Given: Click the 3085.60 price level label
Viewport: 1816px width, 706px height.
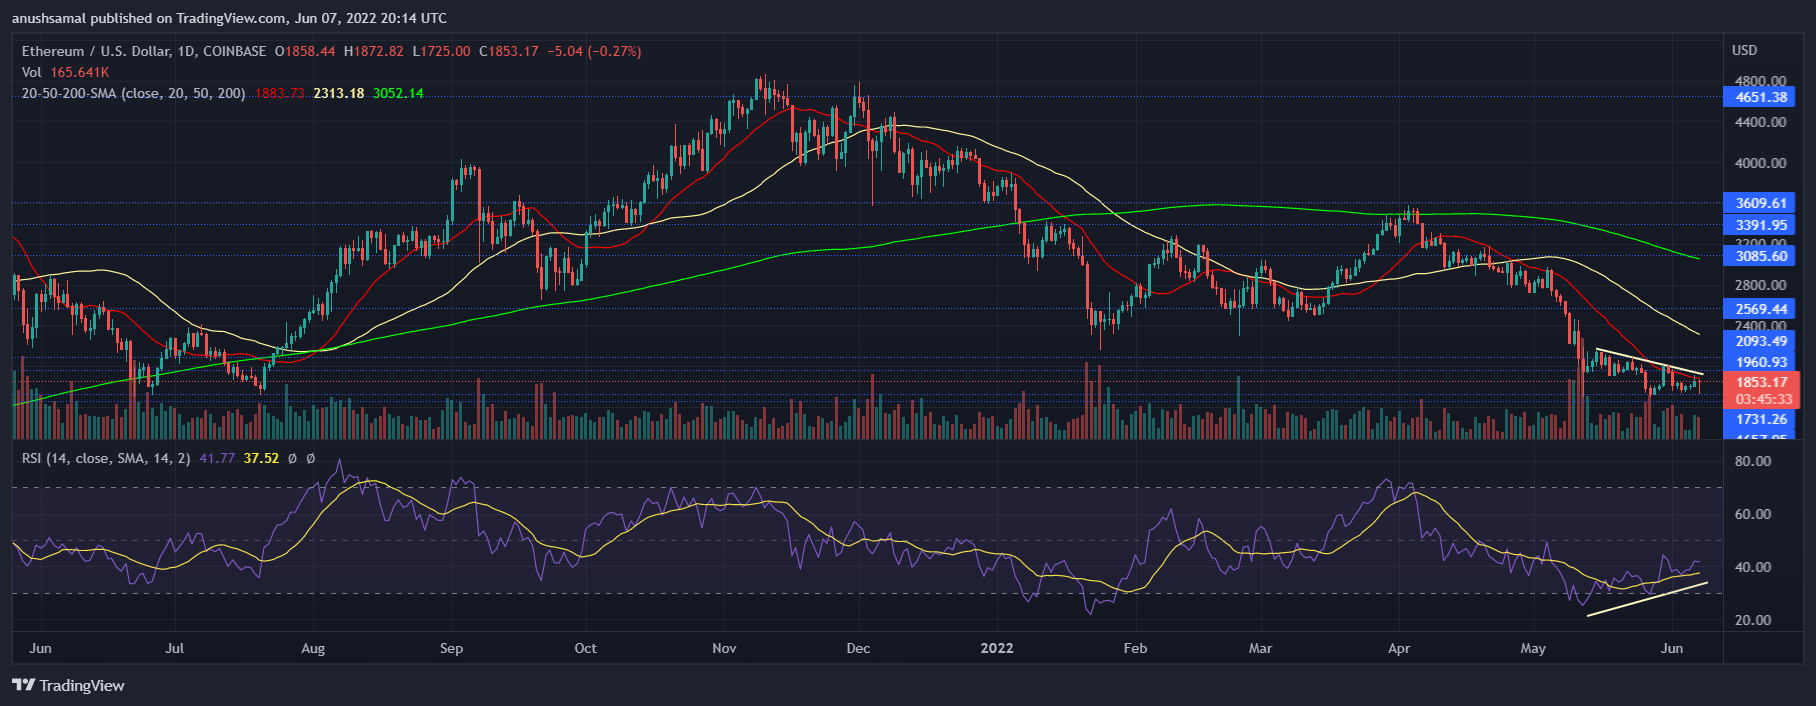Looking at the screenshot, I should [1759, 256].
